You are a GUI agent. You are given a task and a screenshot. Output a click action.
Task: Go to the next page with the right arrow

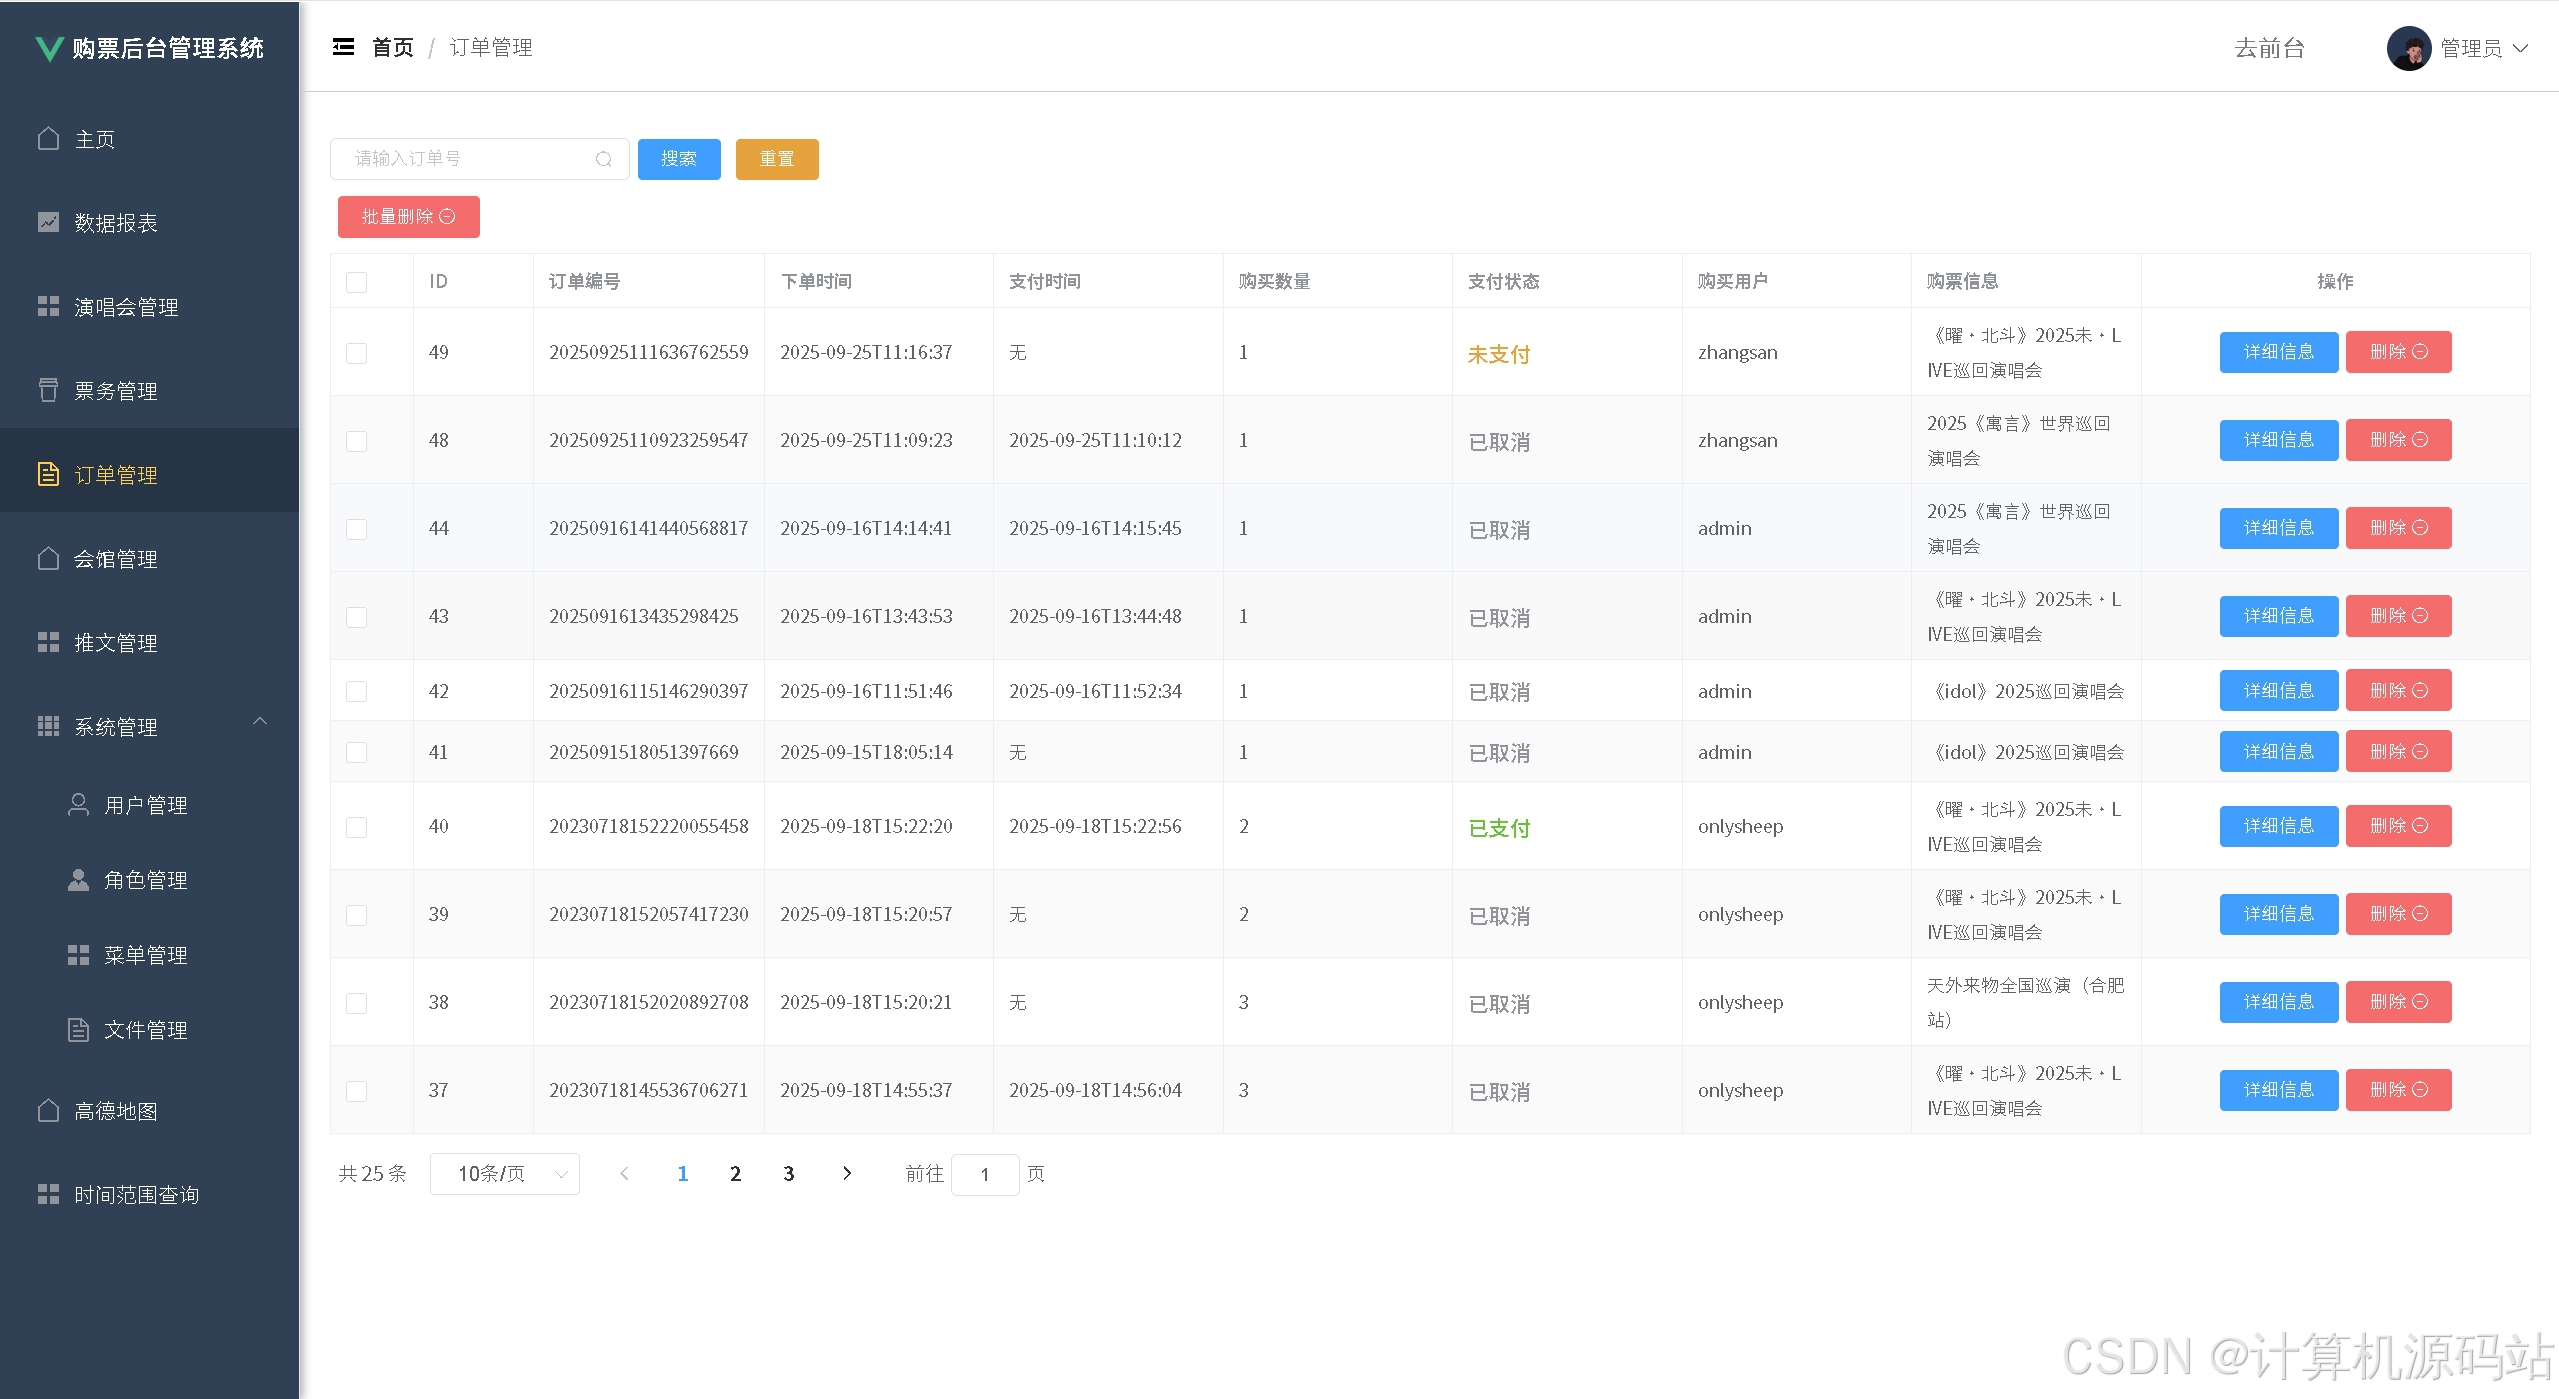coord(847,1173)
